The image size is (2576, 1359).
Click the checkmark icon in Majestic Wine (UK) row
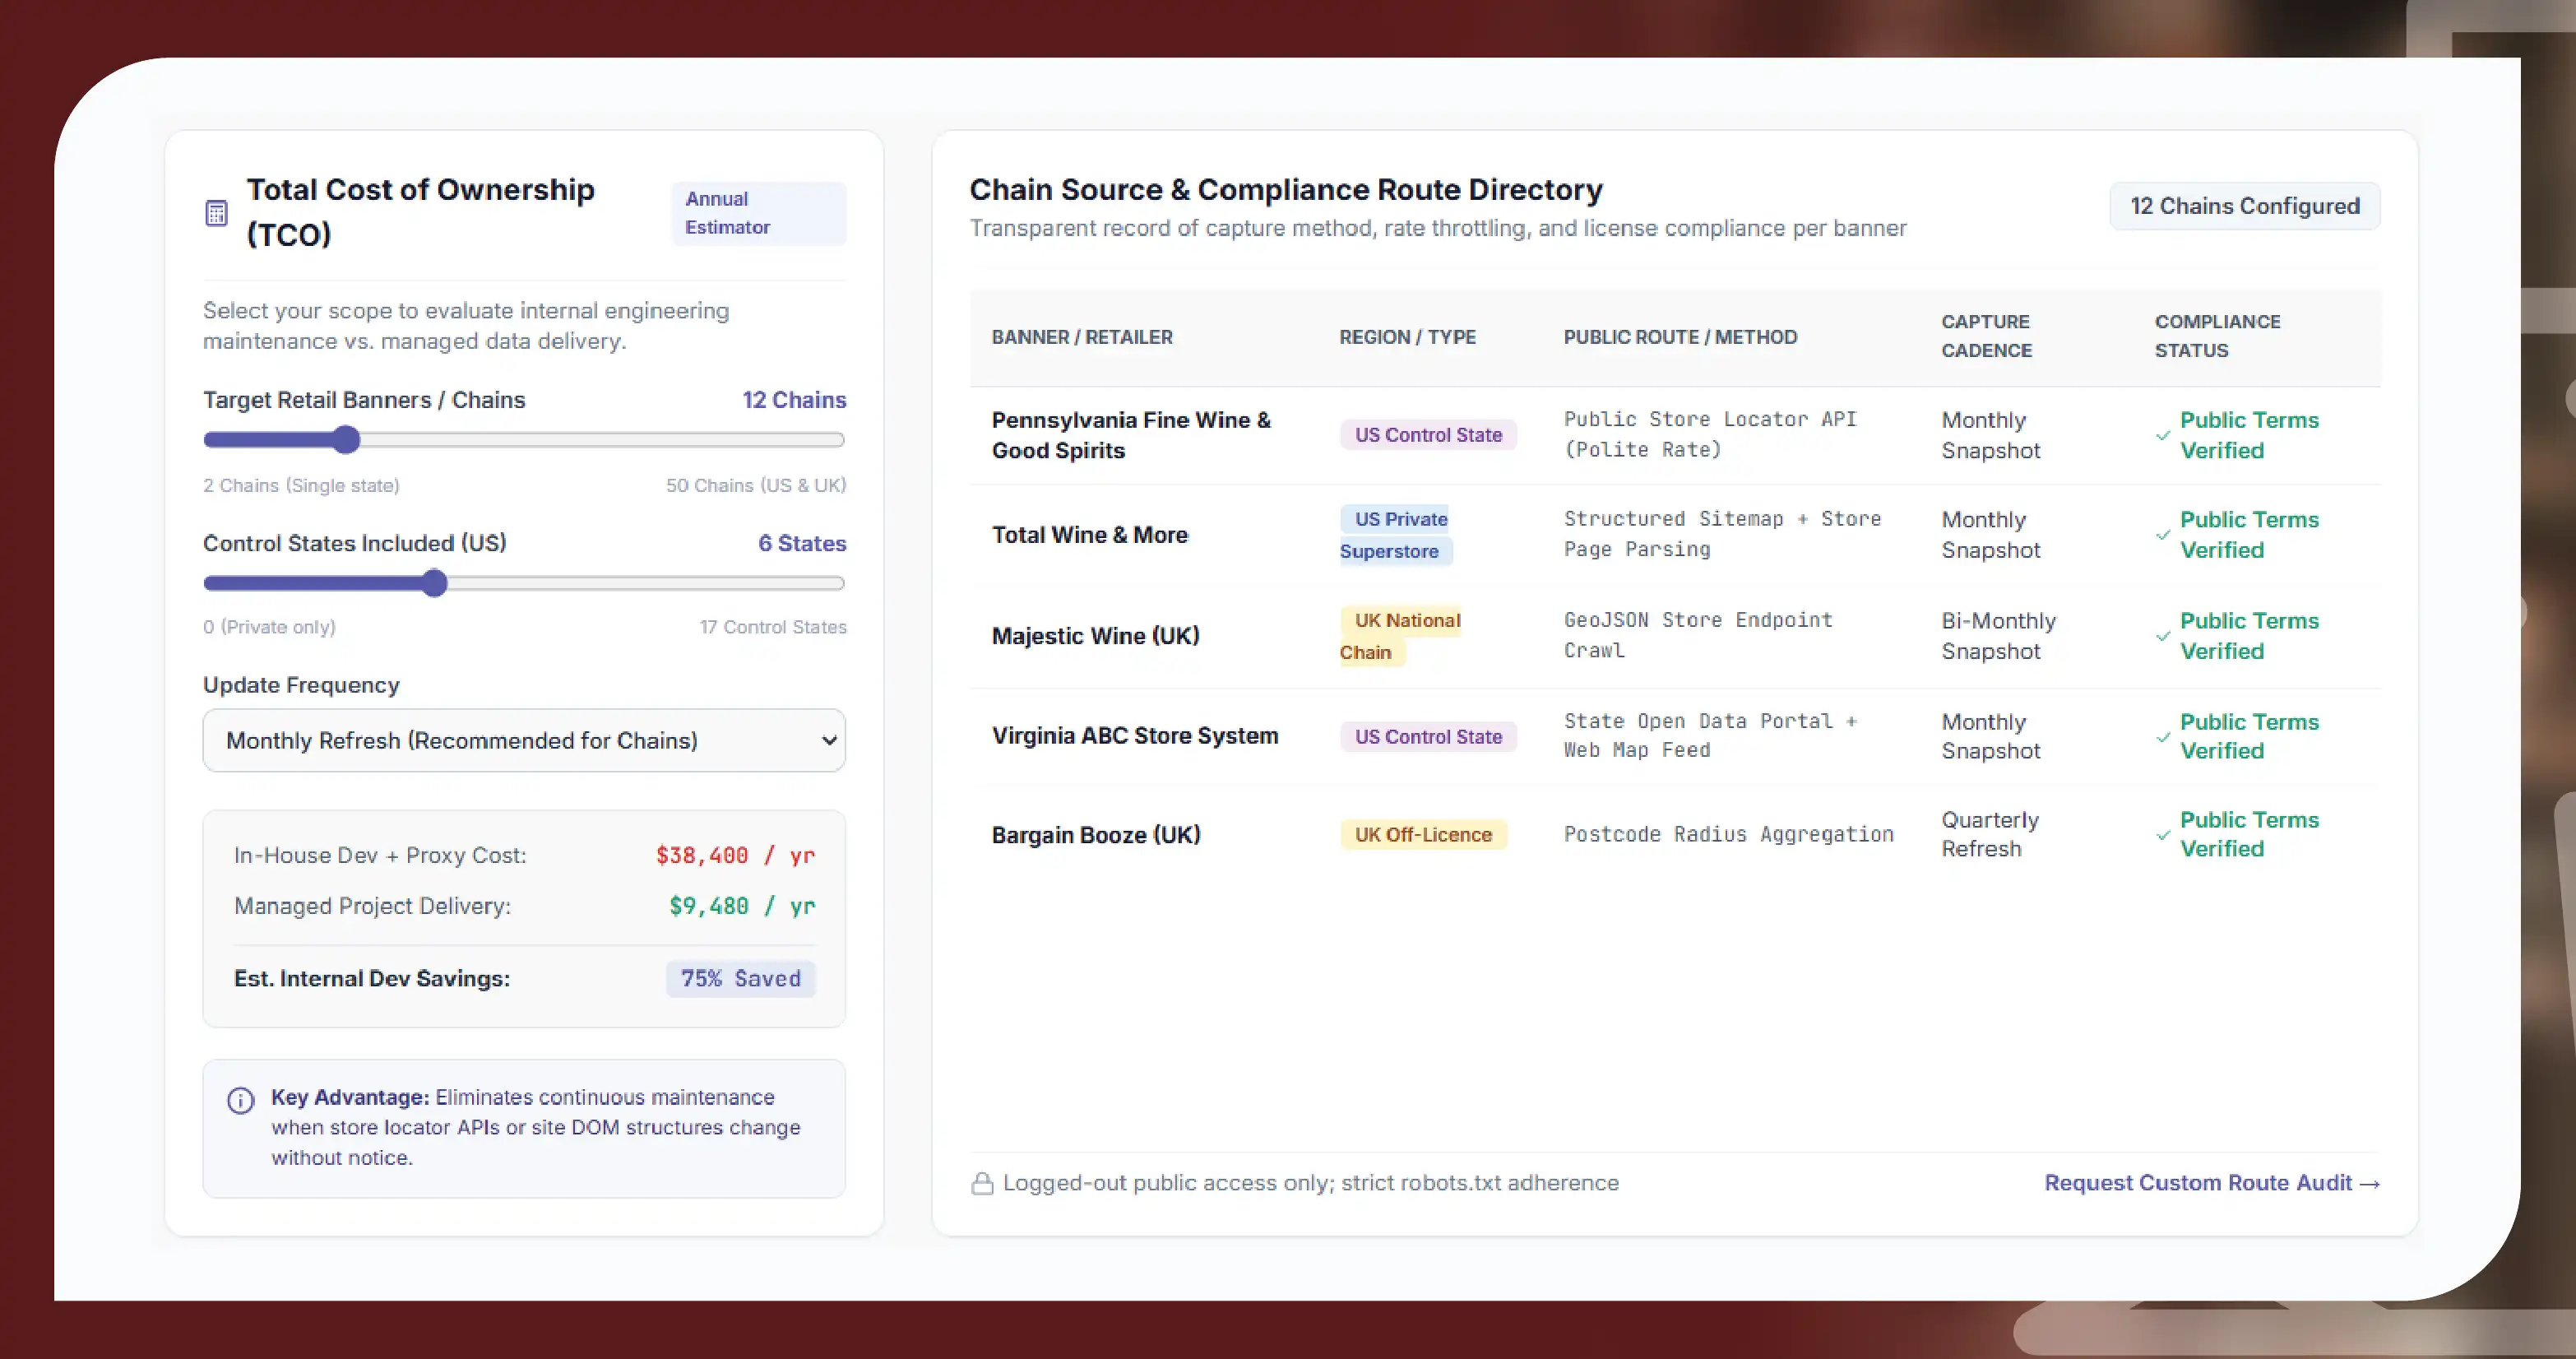(x=2163, y=636)
